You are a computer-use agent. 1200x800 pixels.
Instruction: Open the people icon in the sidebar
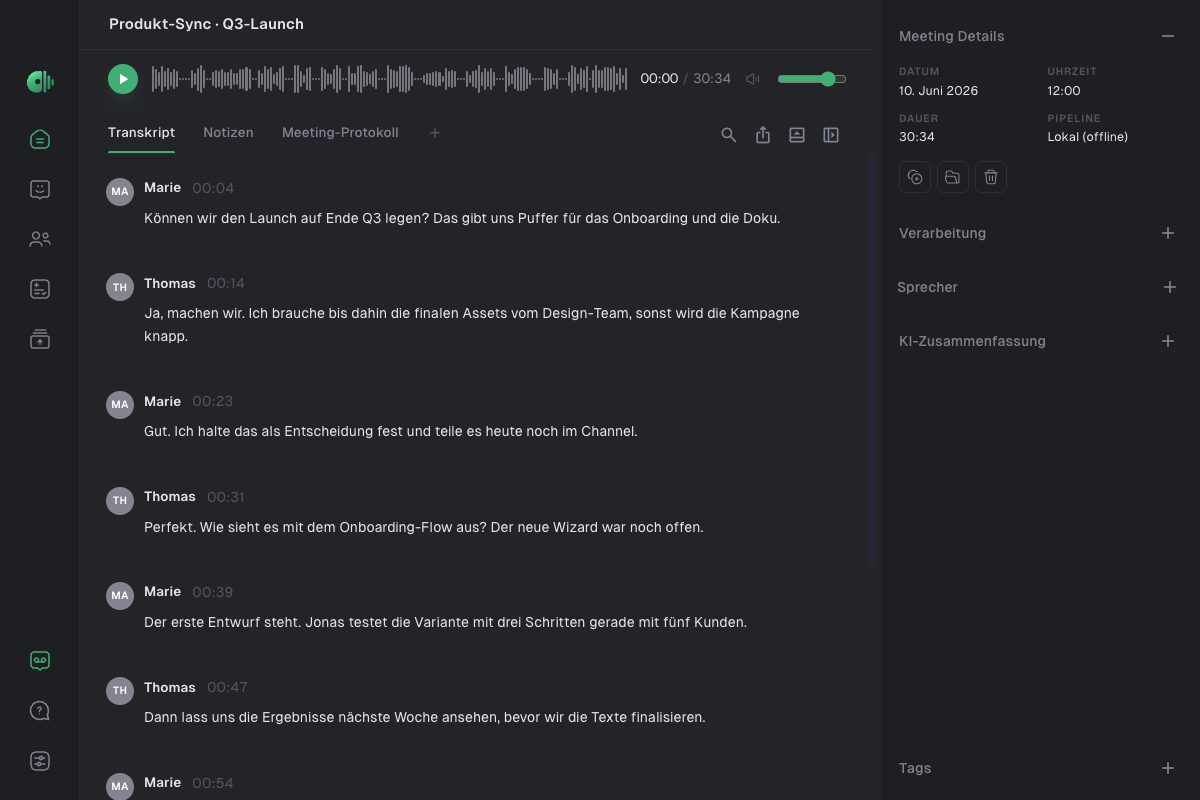(40, 239)
